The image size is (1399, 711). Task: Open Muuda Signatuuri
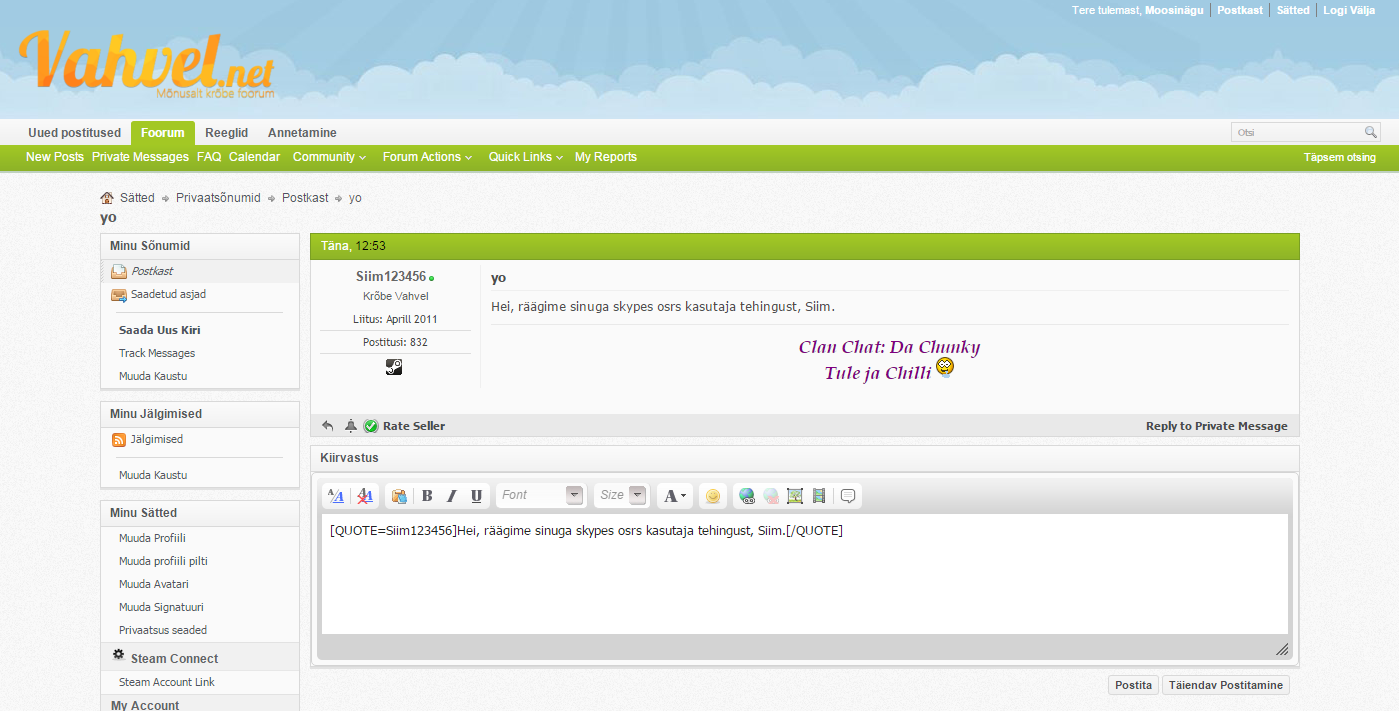click(161, 607)
